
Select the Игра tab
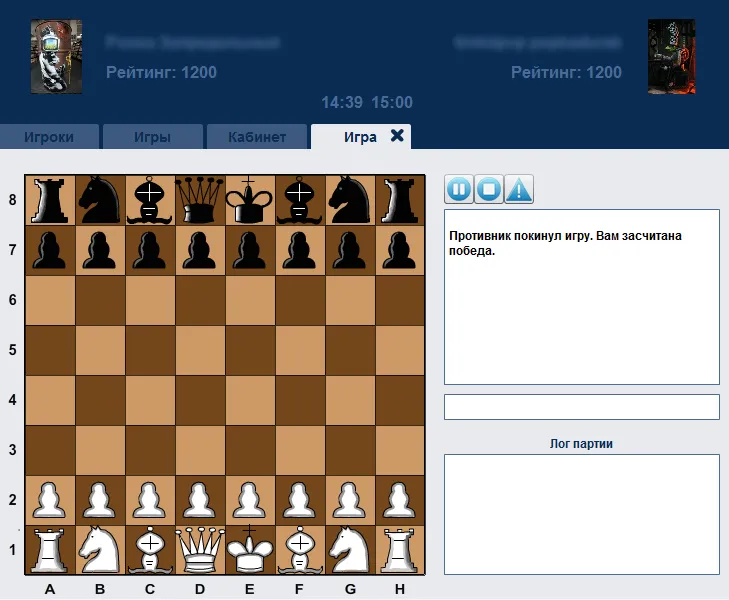coord(360,137)
